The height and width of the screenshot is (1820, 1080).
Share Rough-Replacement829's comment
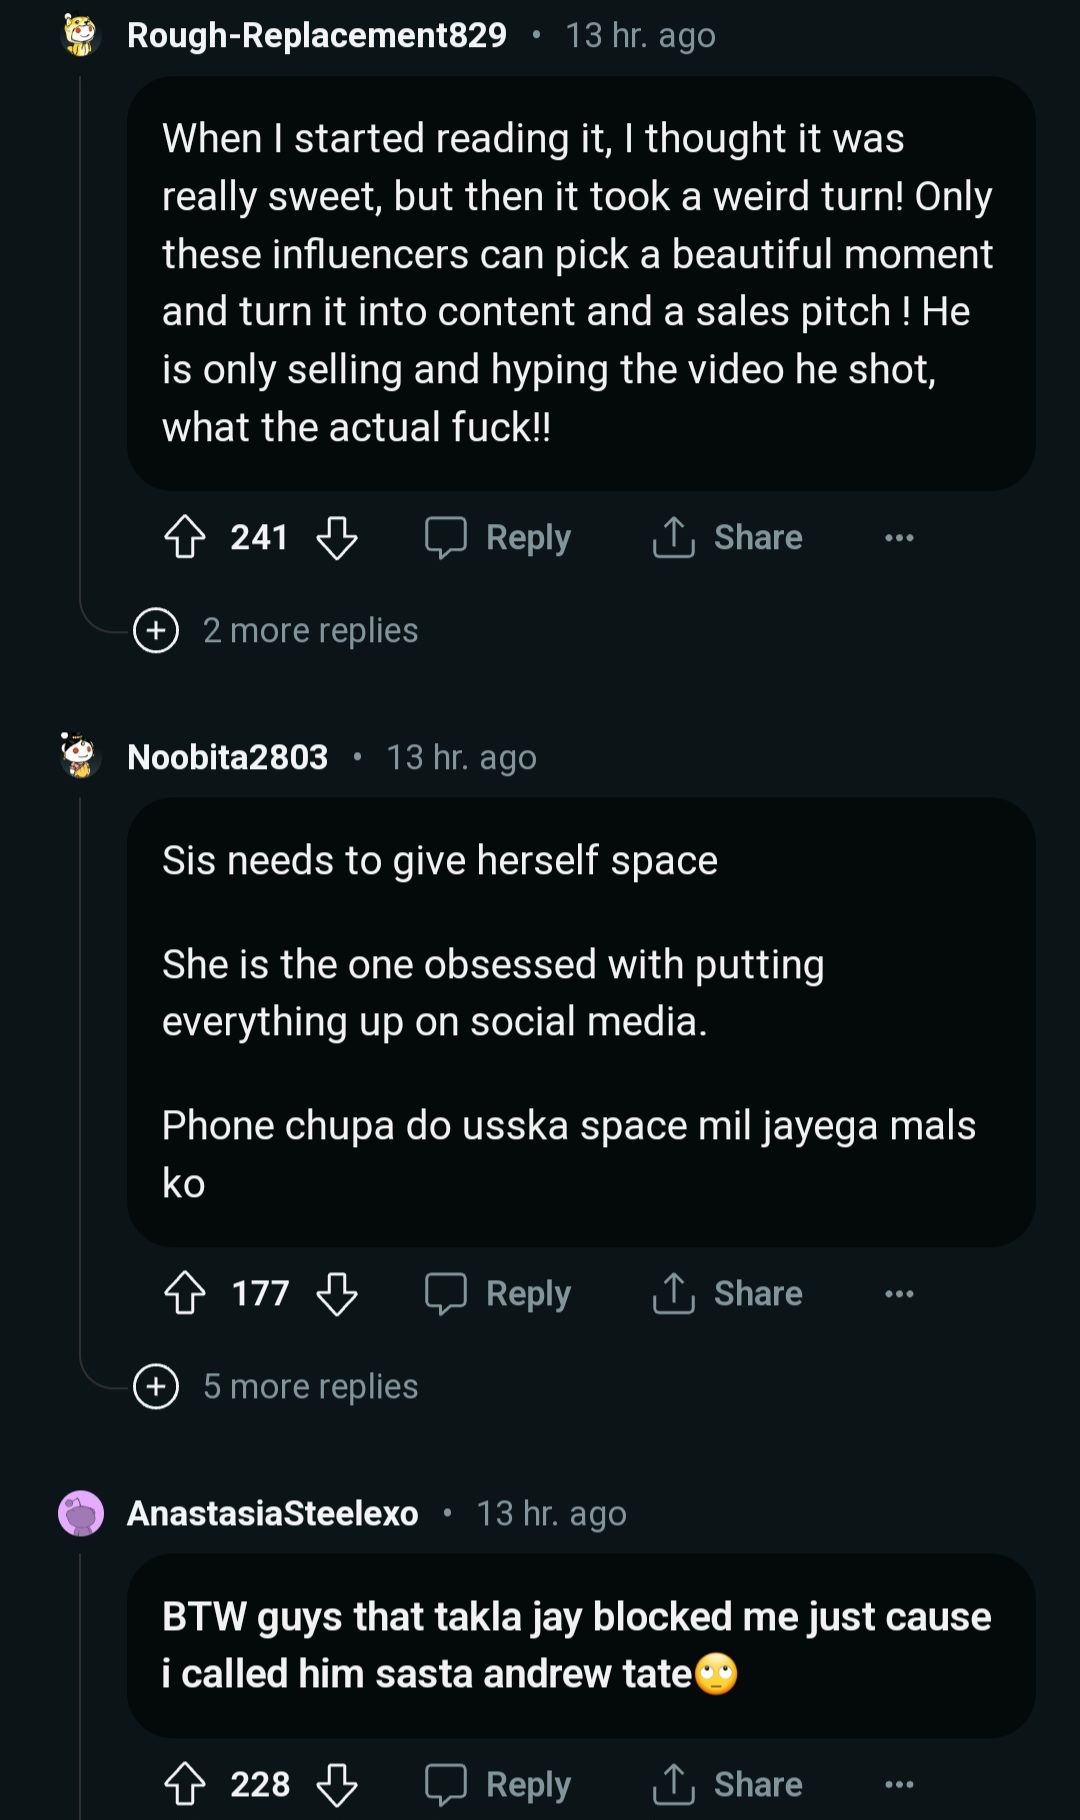[728, 538]
